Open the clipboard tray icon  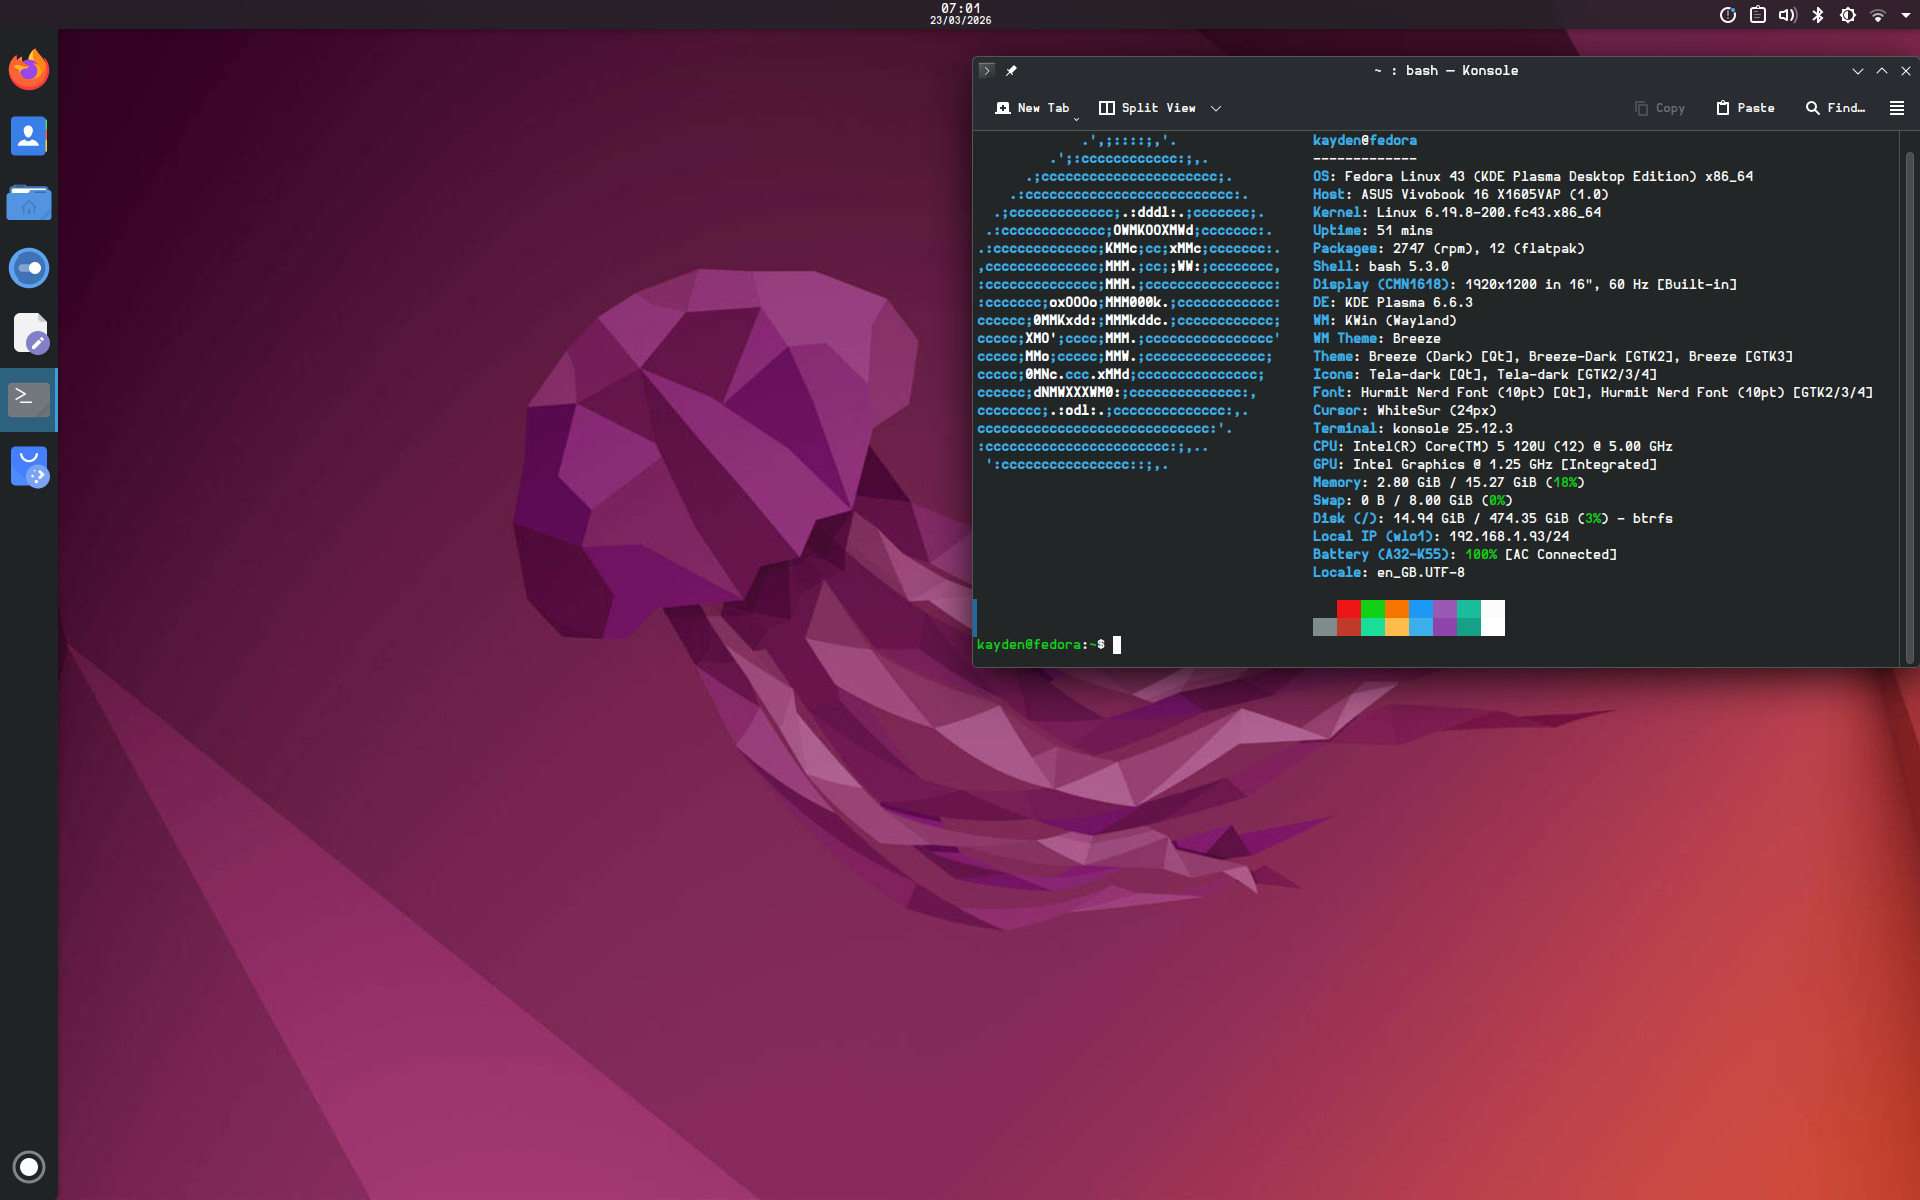[x=1757, y=15]
